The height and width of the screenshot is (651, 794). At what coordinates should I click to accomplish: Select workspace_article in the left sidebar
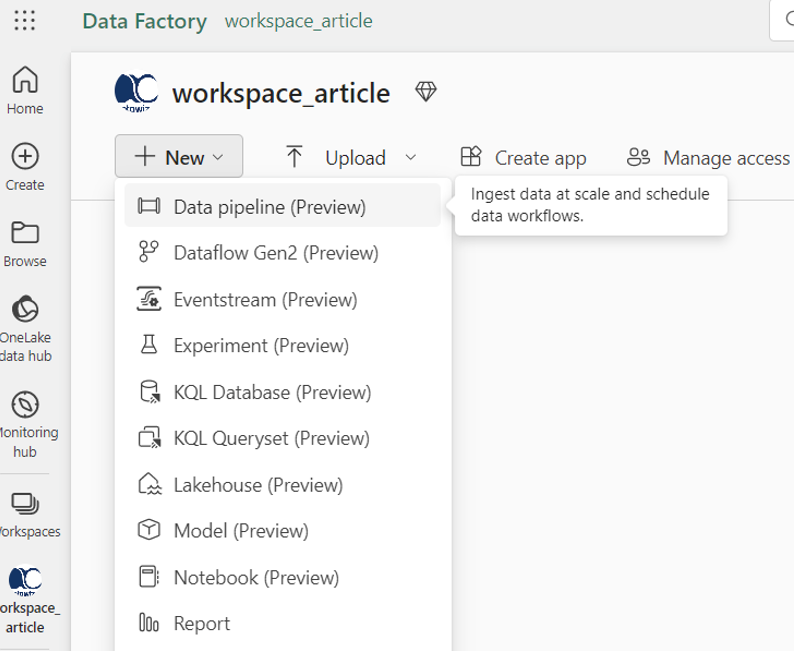point(25,599)
